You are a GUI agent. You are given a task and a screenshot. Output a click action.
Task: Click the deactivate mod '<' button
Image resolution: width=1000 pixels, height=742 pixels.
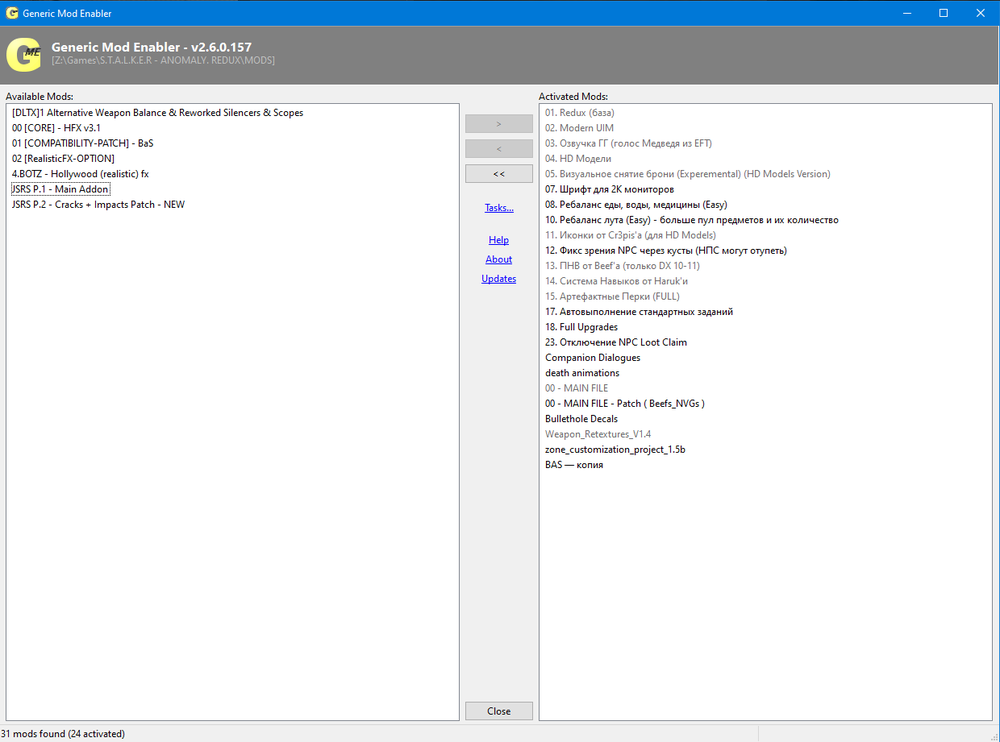click(499, 149)
